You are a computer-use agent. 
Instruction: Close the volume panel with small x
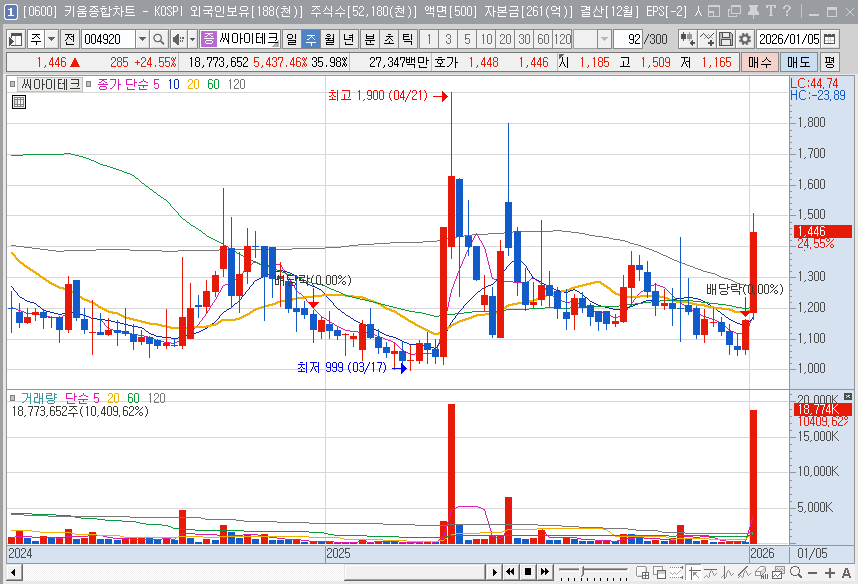(x=848, y=396)
